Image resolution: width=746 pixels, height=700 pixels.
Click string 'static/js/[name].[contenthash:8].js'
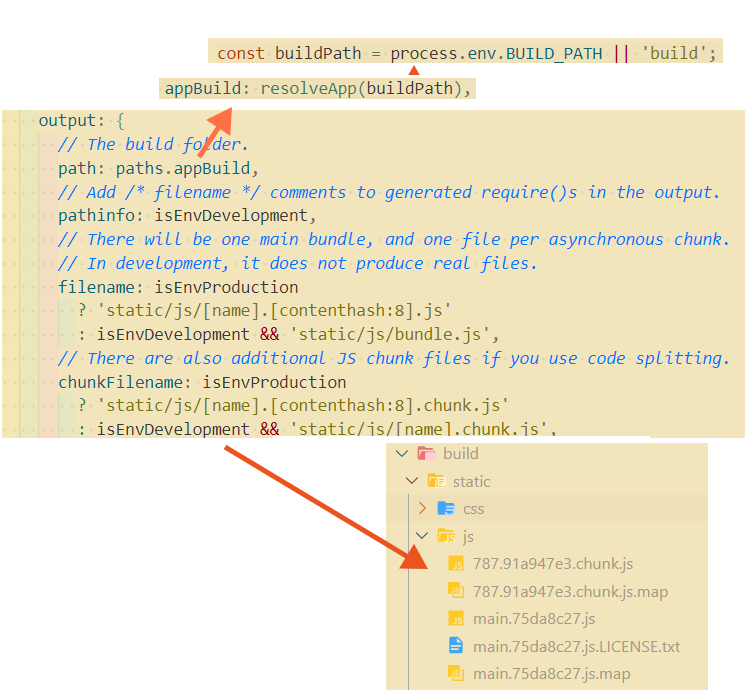click(x=274, y=310)
